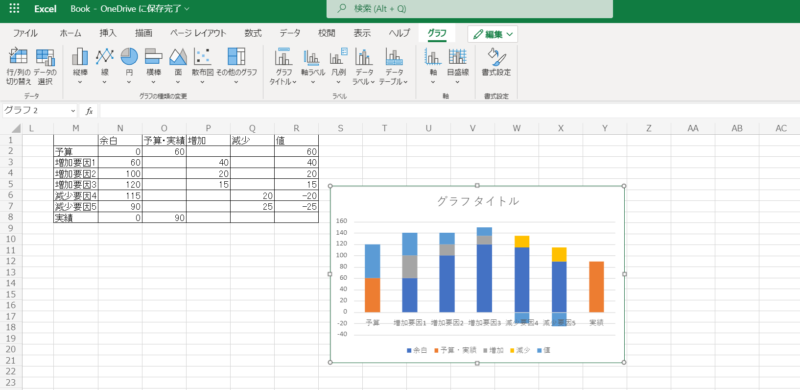Click Switch Row/Column (行/列の切り替え) icon

pos(18,67)
